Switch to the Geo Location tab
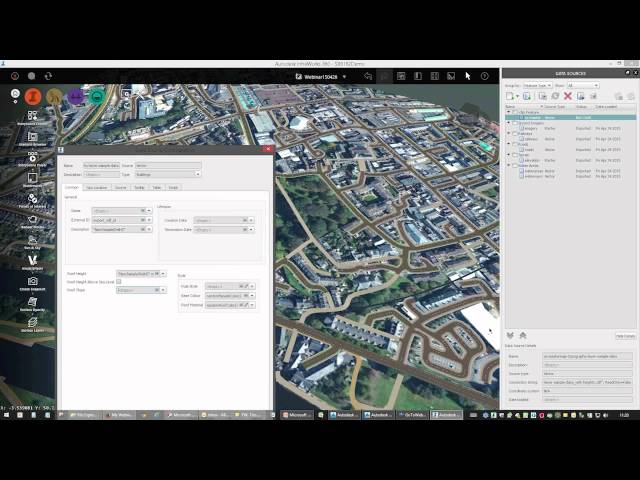This screenshot has height=480, width=640. (x=97, y=188)
